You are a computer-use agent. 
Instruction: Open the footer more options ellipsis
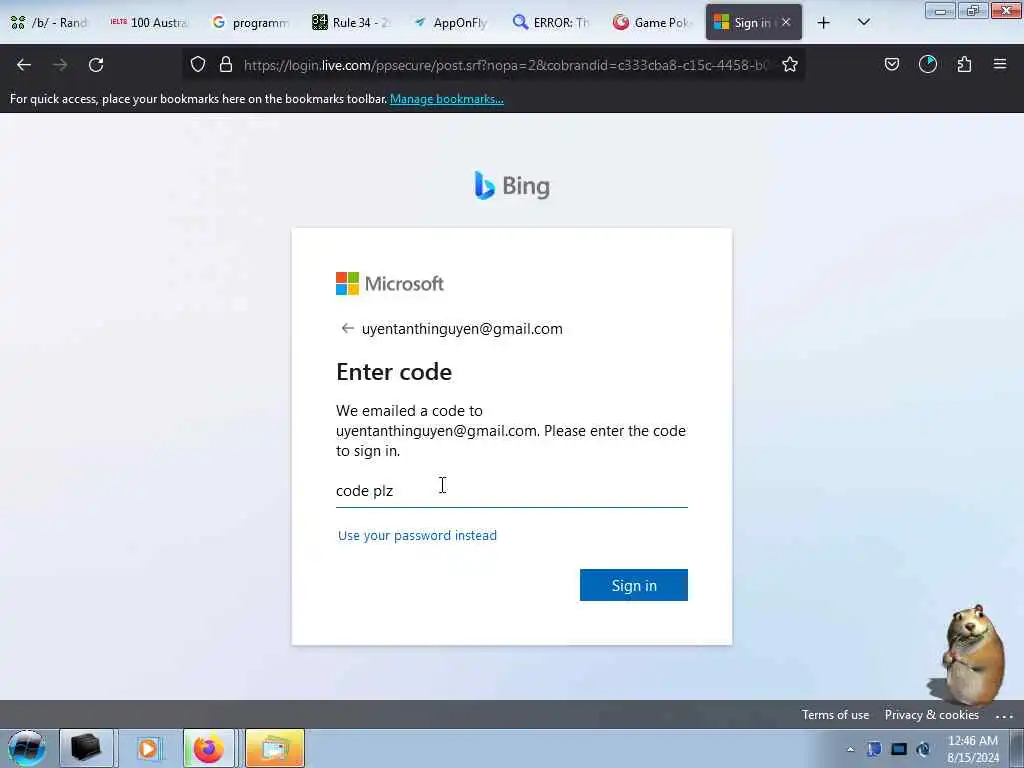click(x=1004, y=716)
